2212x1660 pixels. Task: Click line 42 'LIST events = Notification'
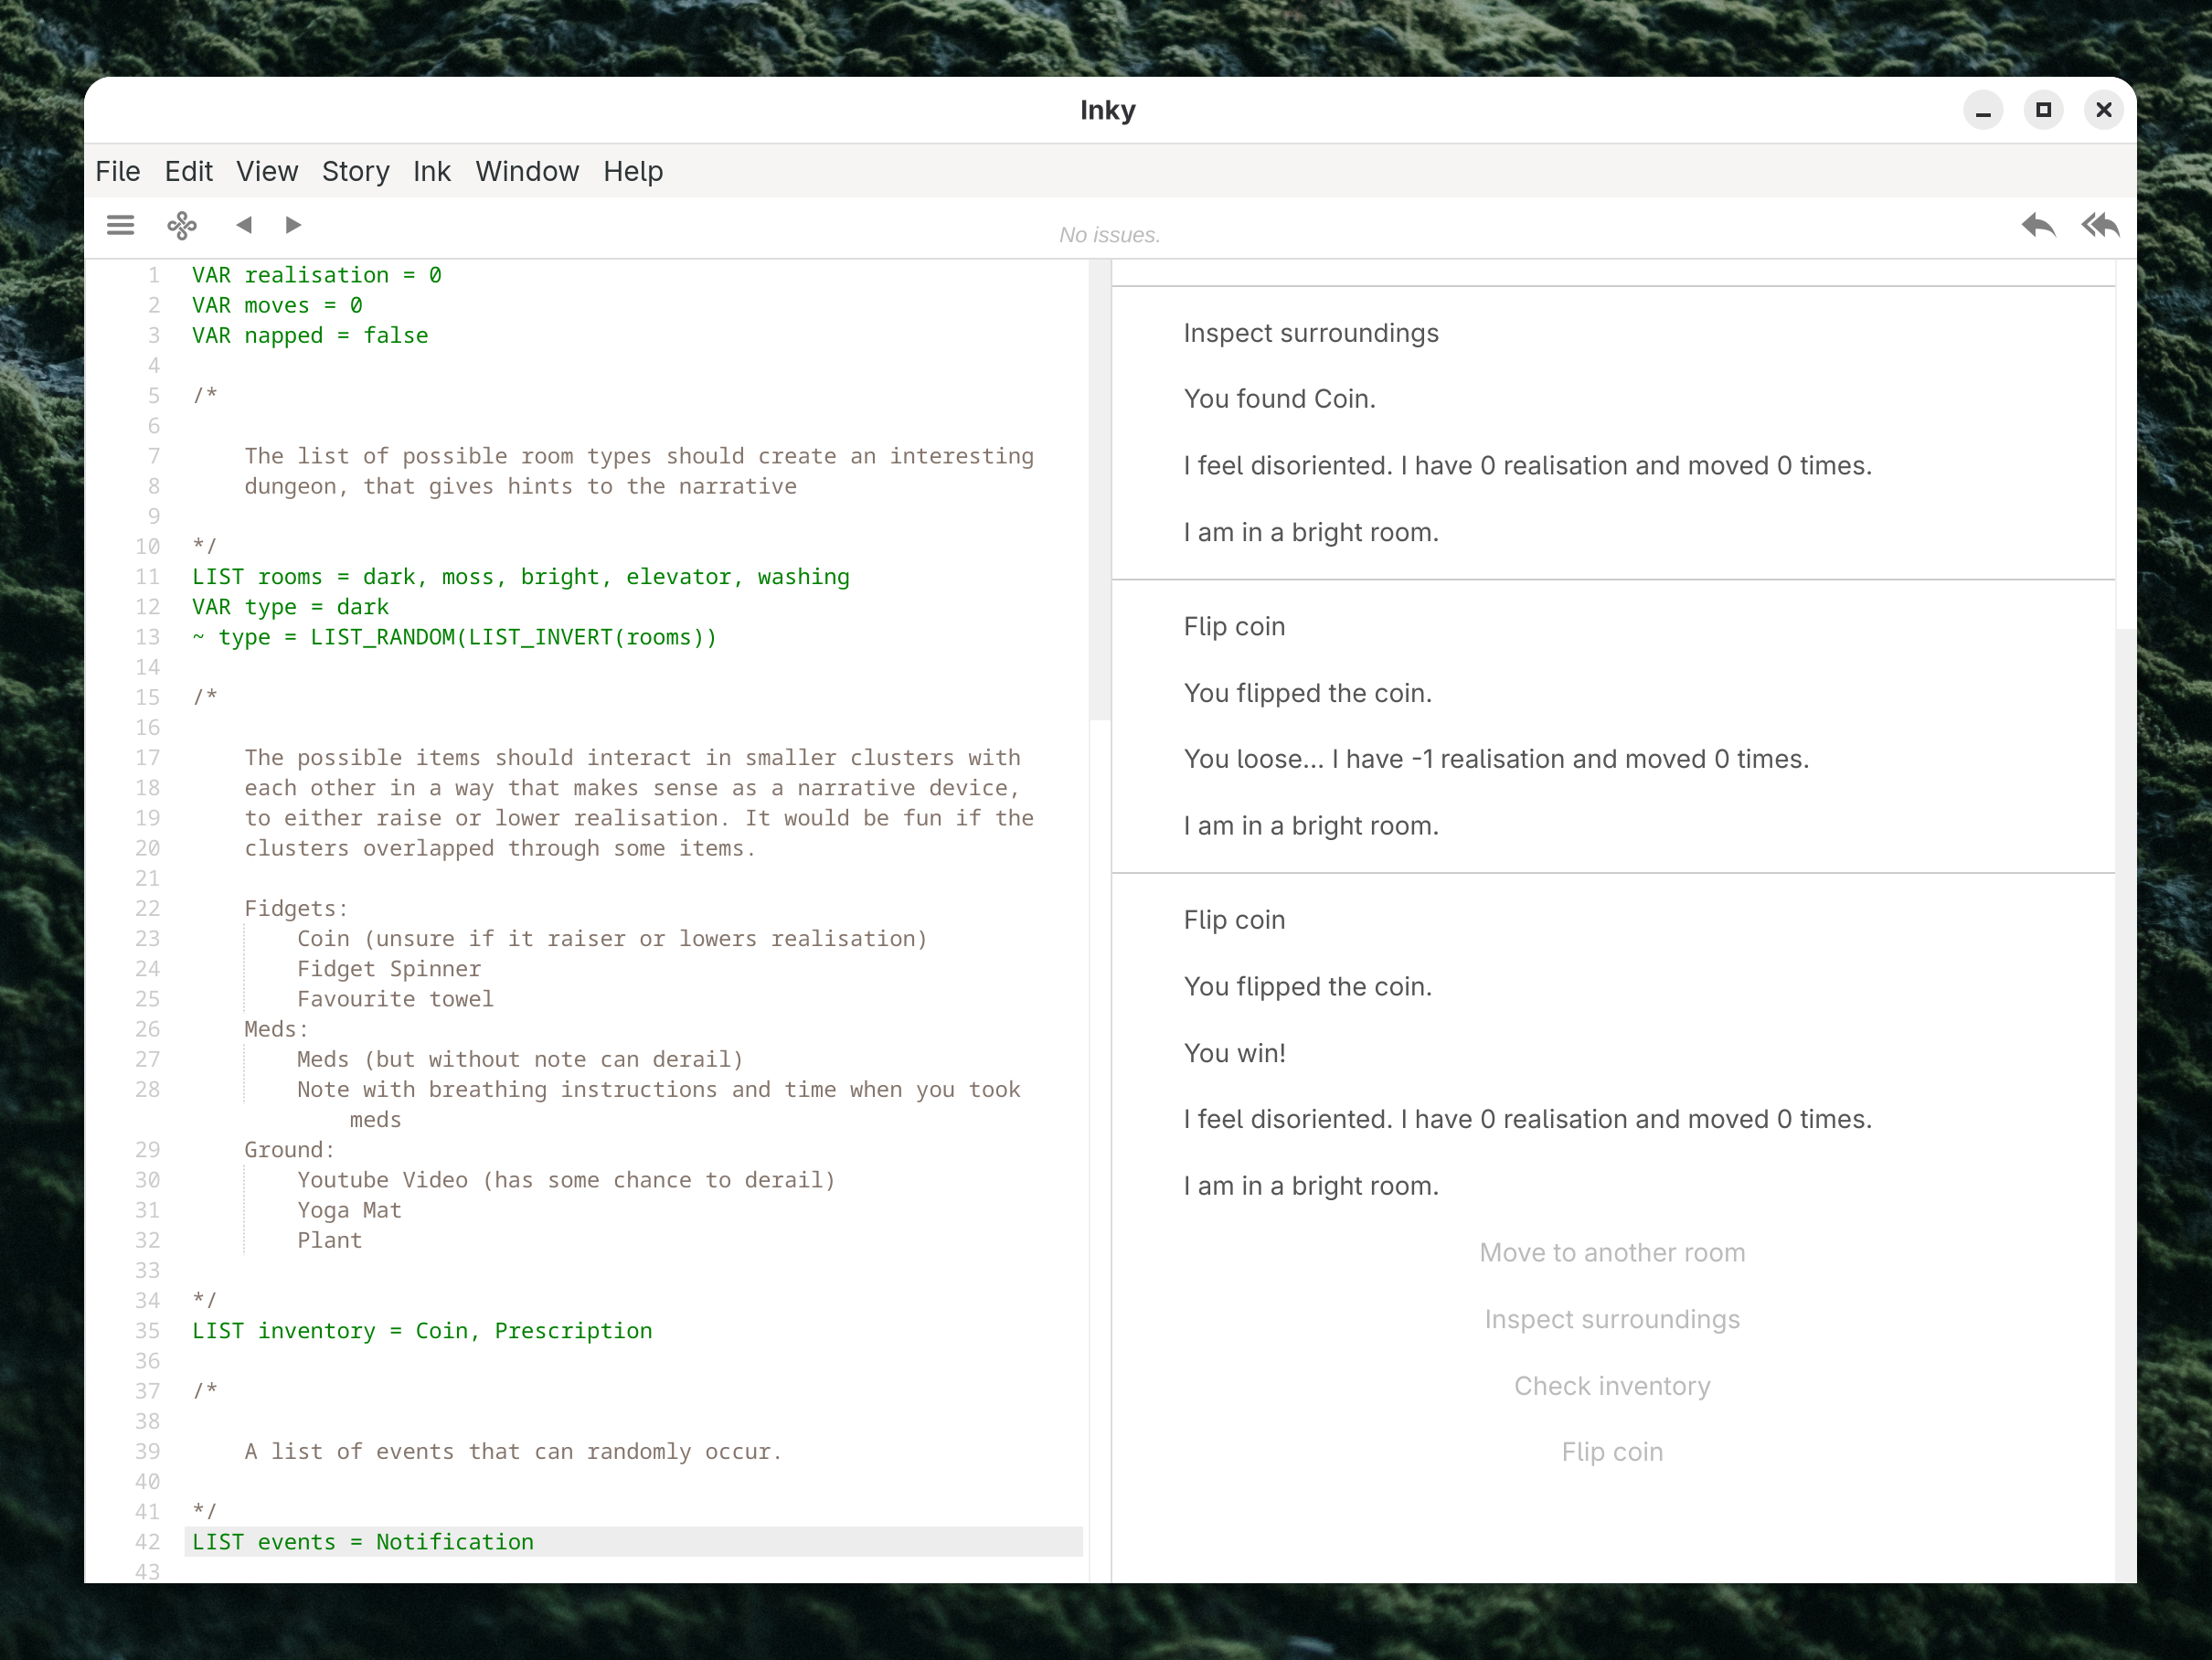pyautogui.click(x=363, y=1541)
